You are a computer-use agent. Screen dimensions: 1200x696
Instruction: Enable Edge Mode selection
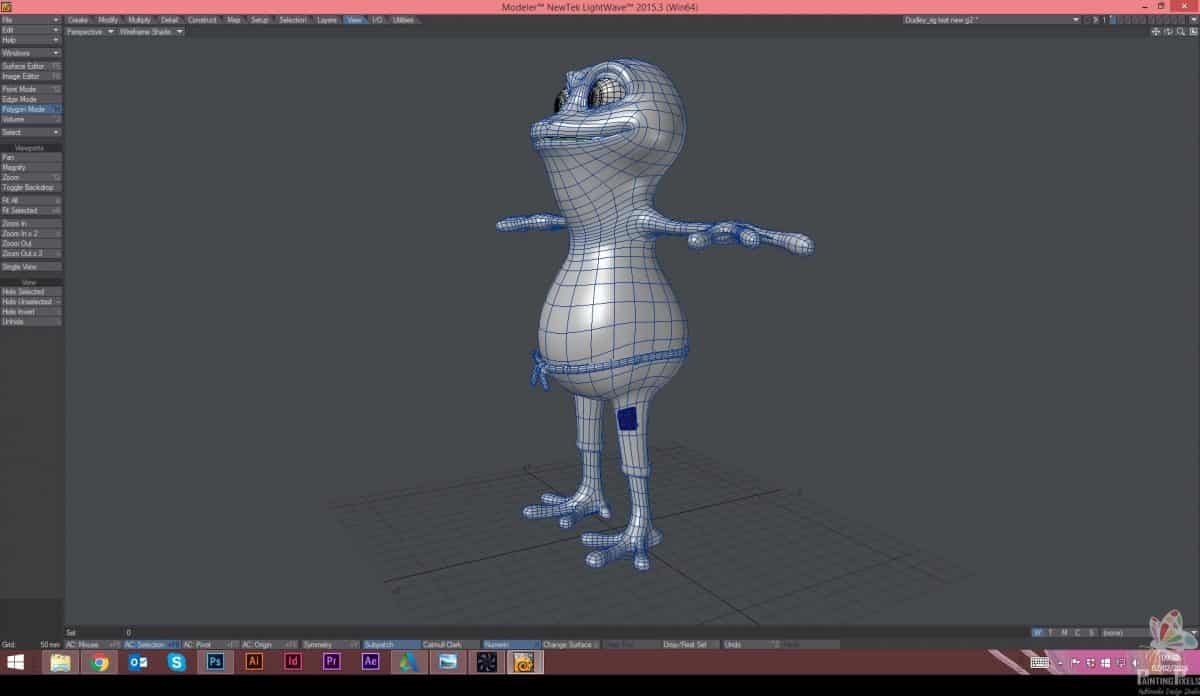pyautogui.click(x=30, y=99)
